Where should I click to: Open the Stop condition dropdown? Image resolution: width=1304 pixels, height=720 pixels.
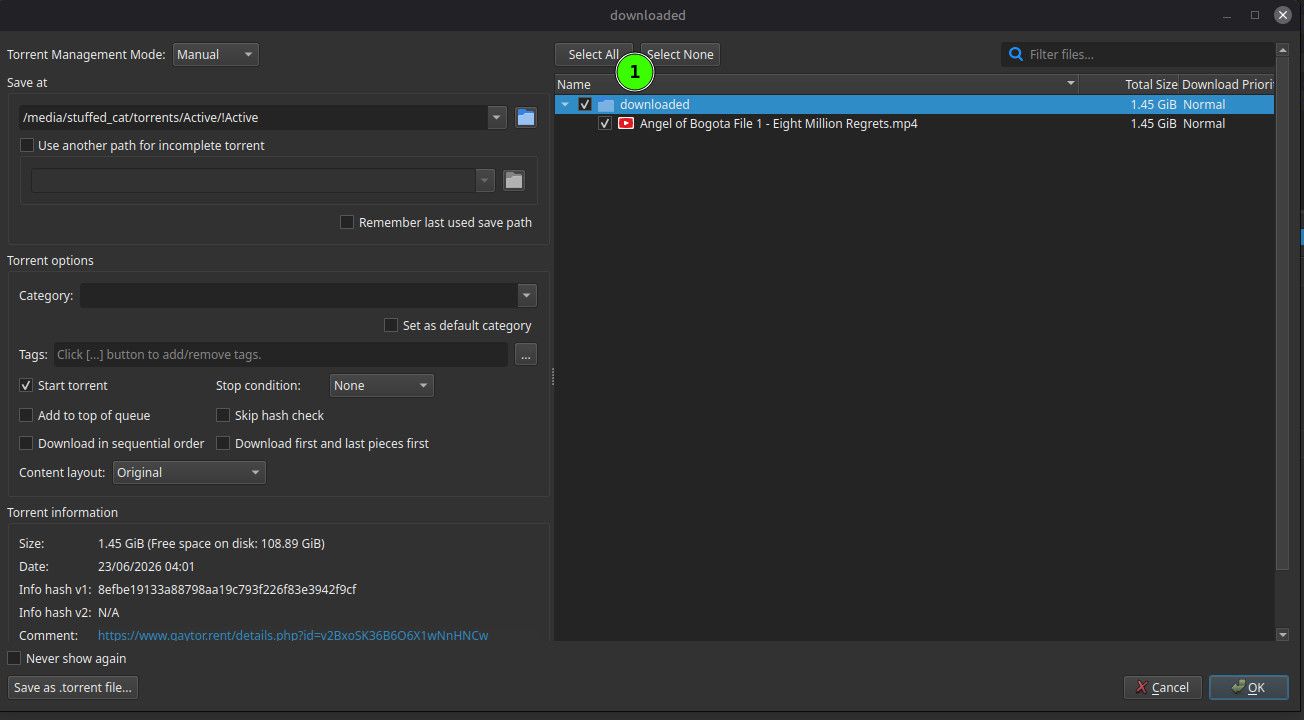[x=382, y=386]
